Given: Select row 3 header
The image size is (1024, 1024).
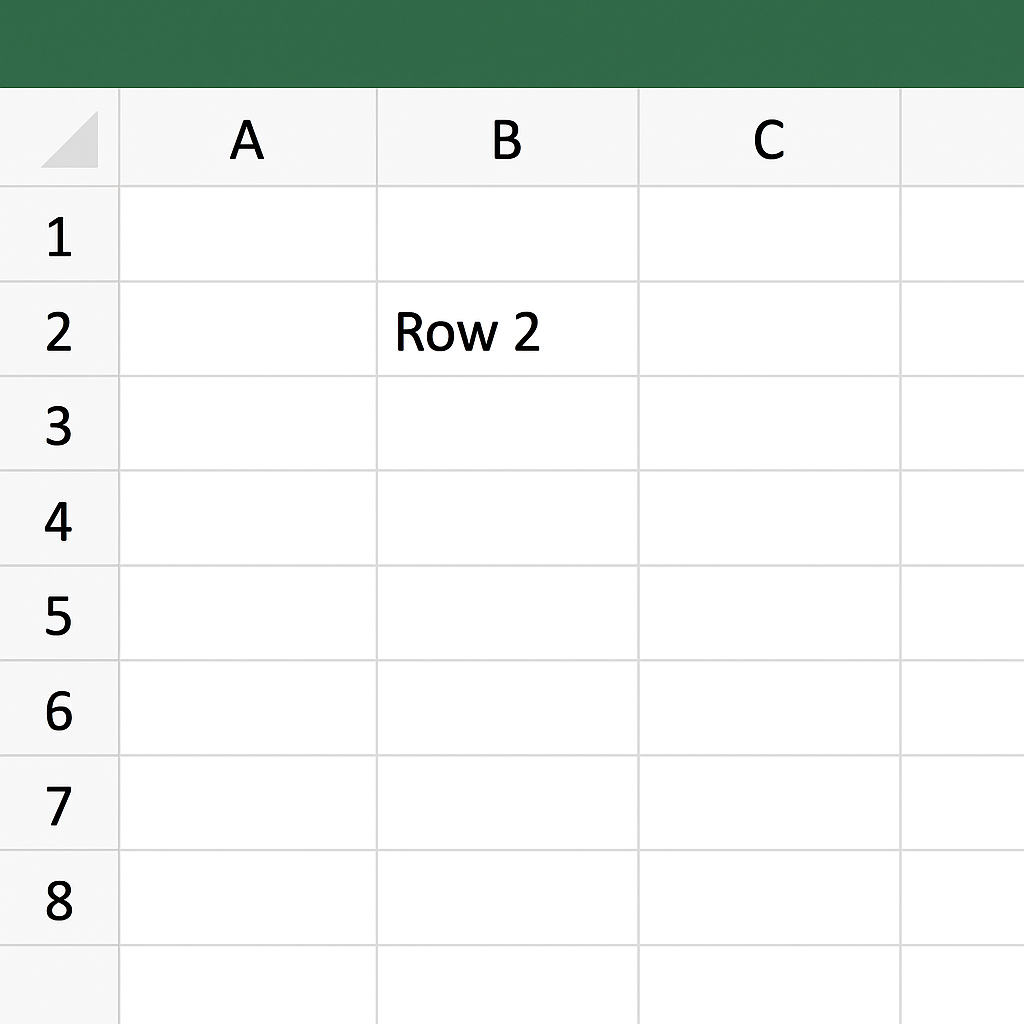Looking at the screenshot, I should 59,423.
